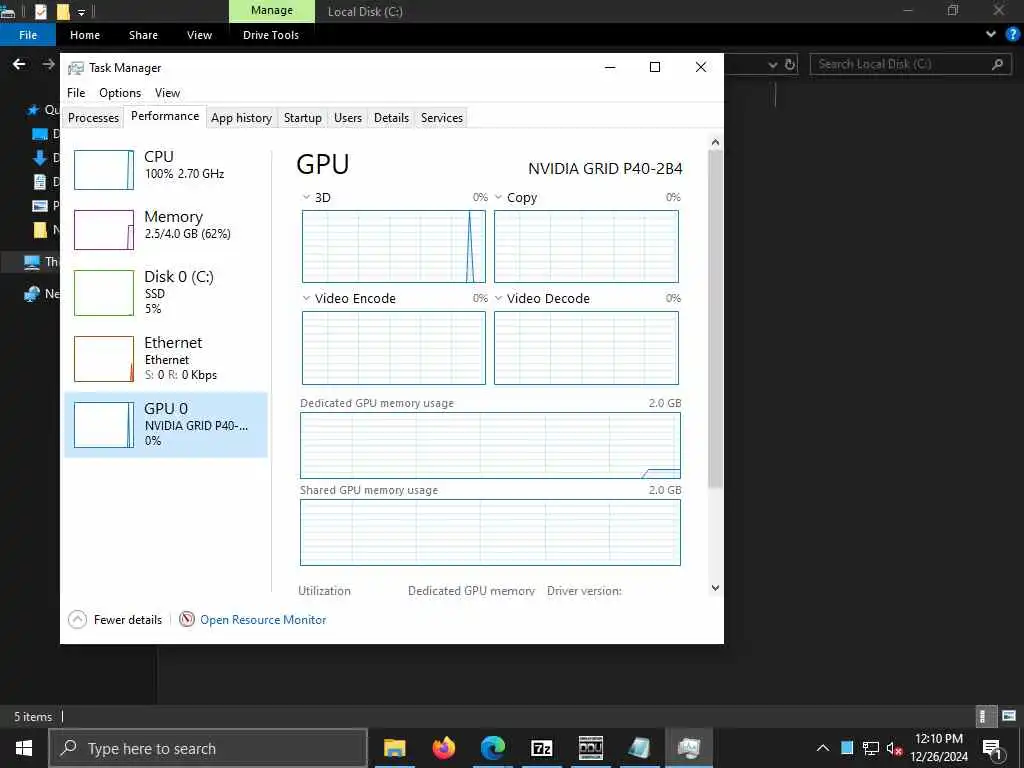Click Task Manager icon on the taskbar
The width and height of the screenshot is (1024, 768).
coord(689,748)
